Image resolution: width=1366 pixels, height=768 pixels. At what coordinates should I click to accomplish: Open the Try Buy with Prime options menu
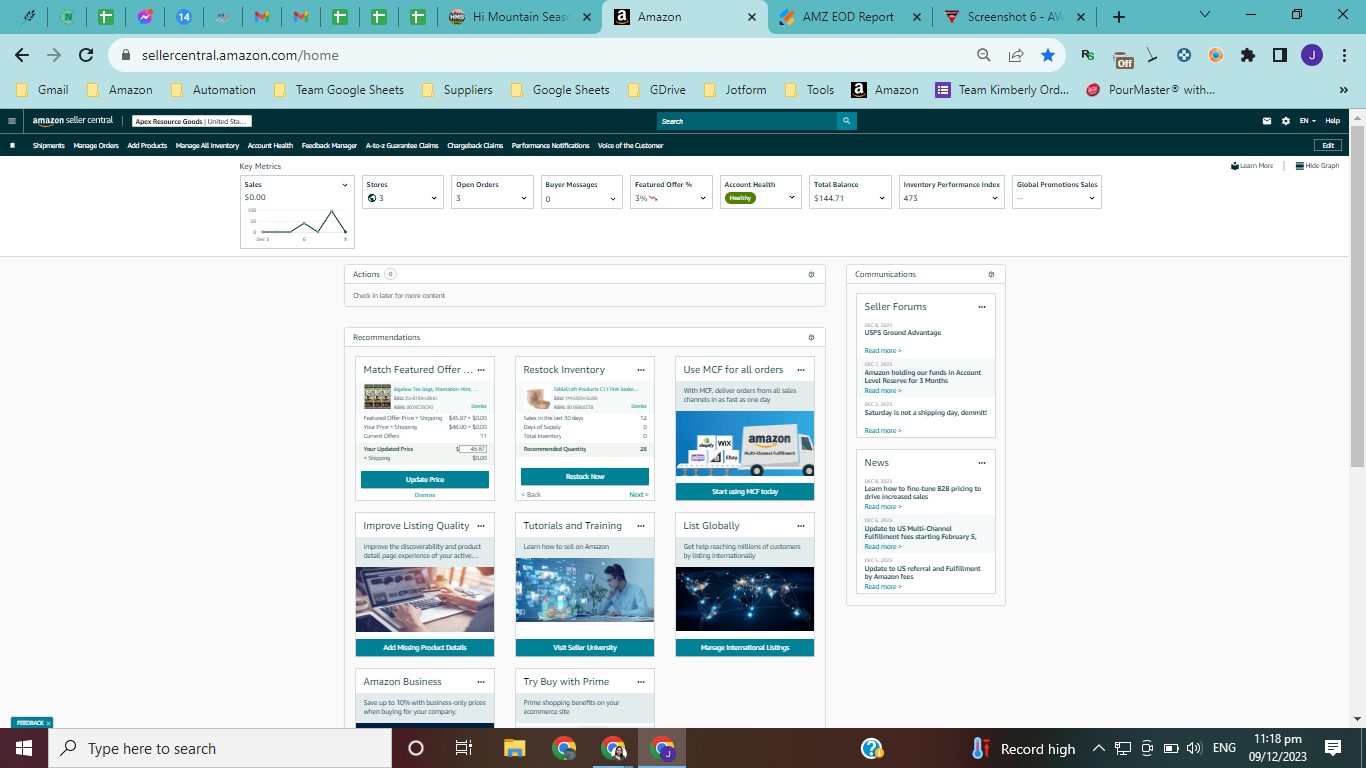[x=641, y=682]
